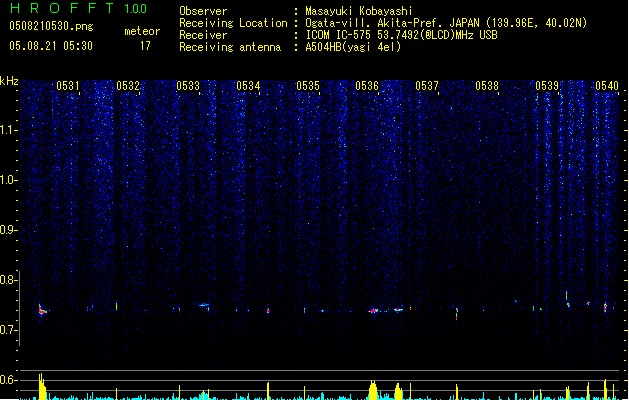Click the 0.7 kHz axis label
629x400 pixels.
[x=9, y=330]
